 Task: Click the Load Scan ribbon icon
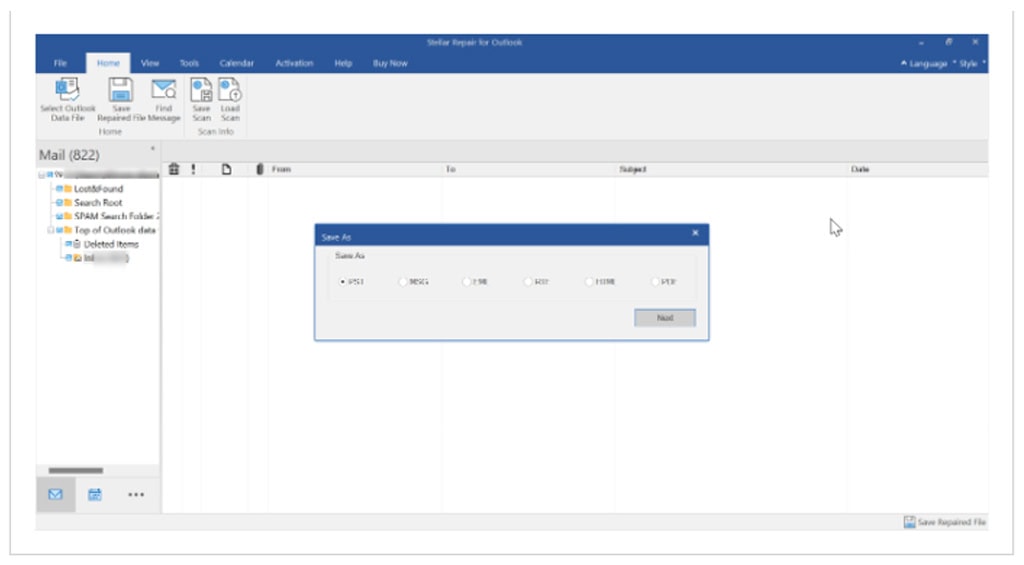[x=230, y=89]
